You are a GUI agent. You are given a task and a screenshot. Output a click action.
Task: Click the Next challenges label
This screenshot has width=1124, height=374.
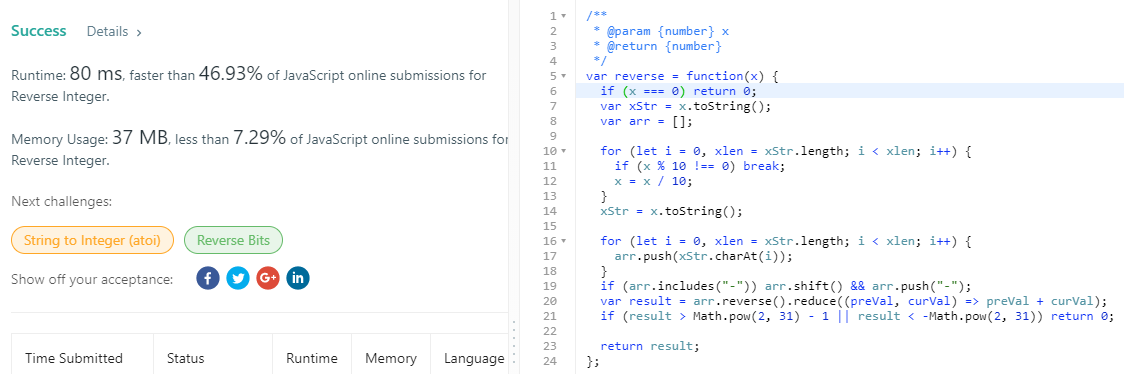[62, 201]
